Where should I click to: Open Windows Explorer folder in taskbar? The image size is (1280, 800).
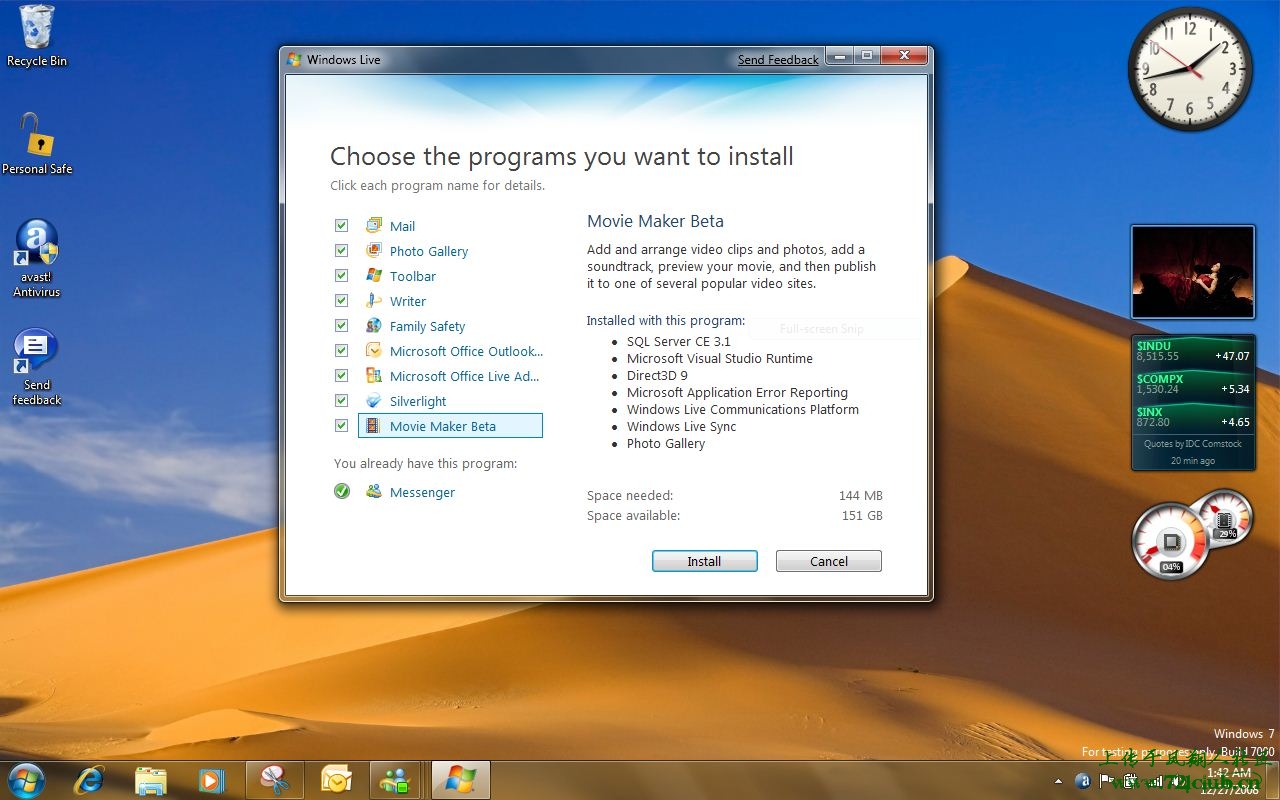[x=150, y=779]
